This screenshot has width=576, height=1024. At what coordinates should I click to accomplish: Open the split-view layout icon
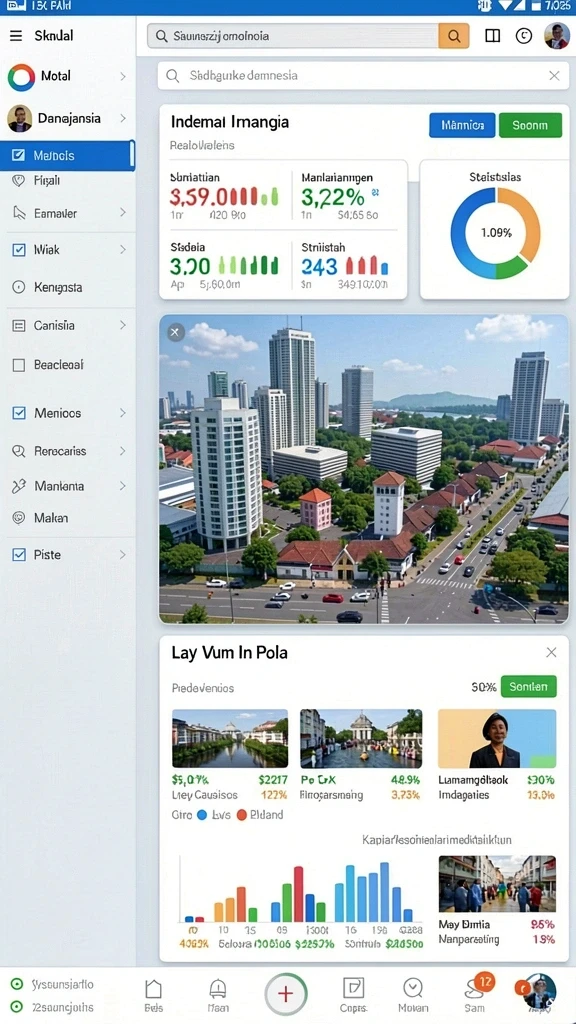pyautogui.click(x=492, y=36)
